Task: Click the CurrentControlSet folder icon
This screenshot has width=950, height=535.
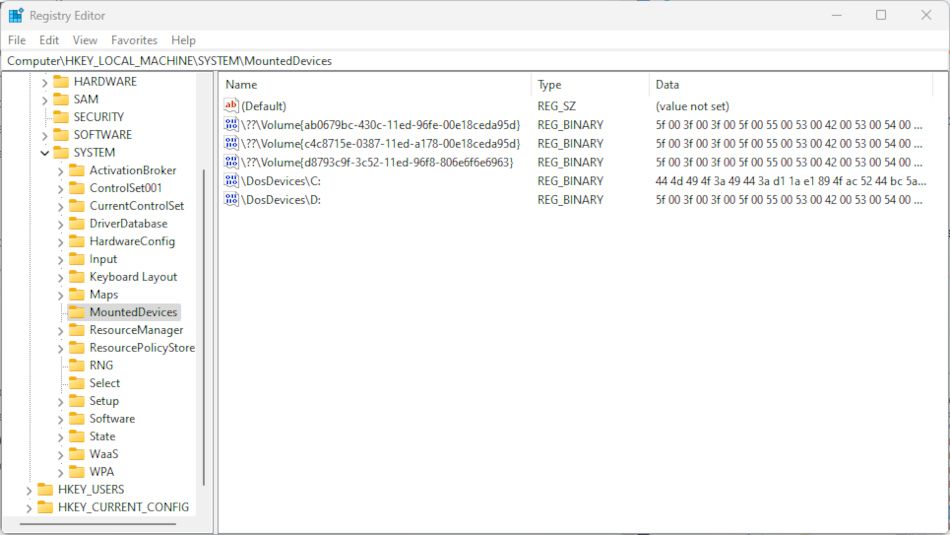Action: pyautogui.click(x=76, y=205)
